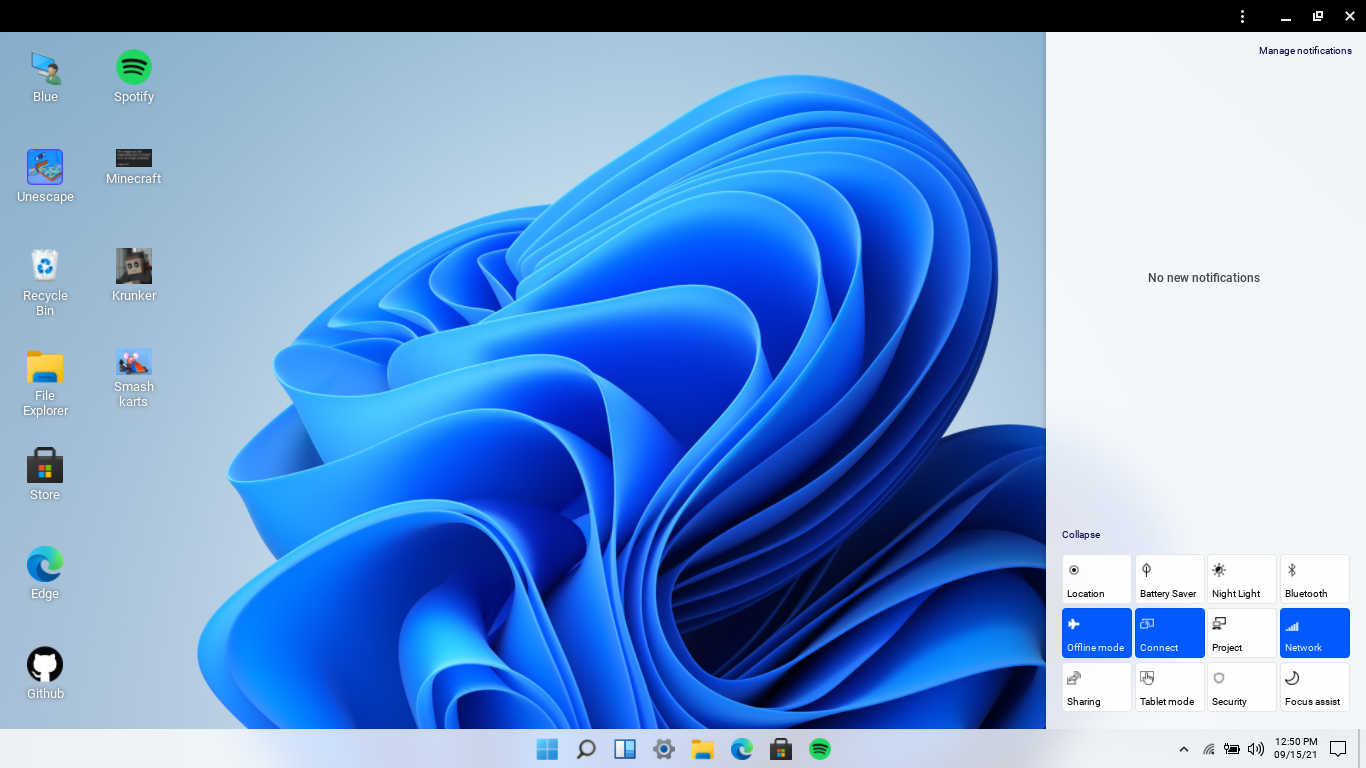This screenshot has width=1366, height=768.
Task: Open the Blue desktop shortcut
Action: click(45, 77)
